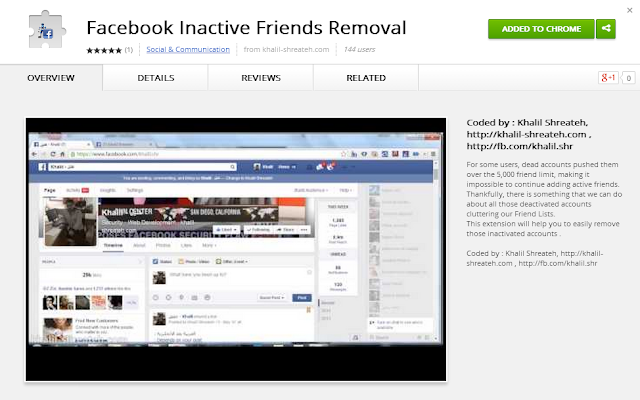Click the 'This extension will help you' paragraph
Screen dimensions: 640x400
tap(543, 229)
